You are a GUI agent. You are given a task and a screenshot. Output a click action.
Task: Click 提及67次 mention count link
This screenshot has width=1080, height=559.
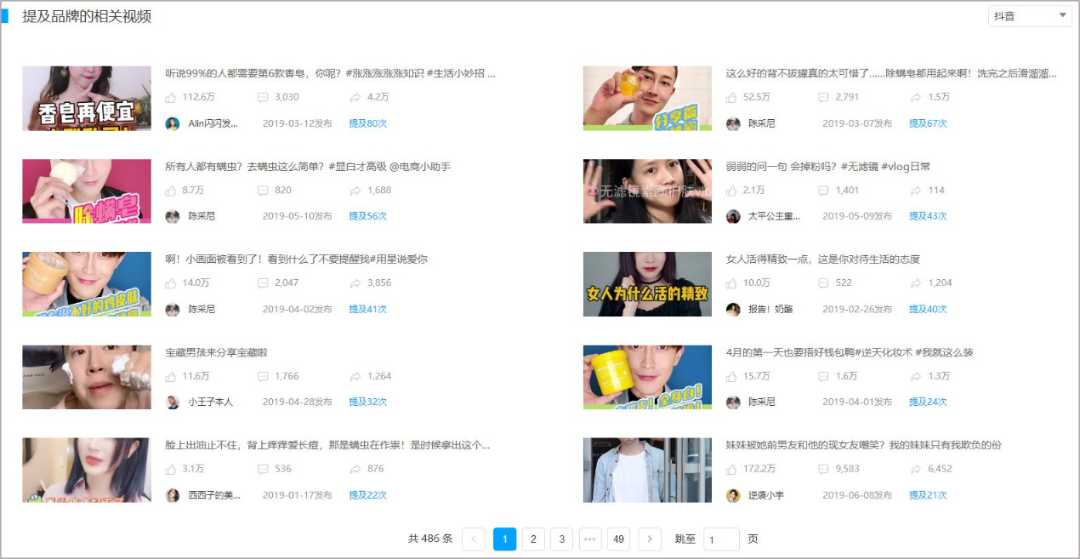pyautogui.click(x=928, y=123)
